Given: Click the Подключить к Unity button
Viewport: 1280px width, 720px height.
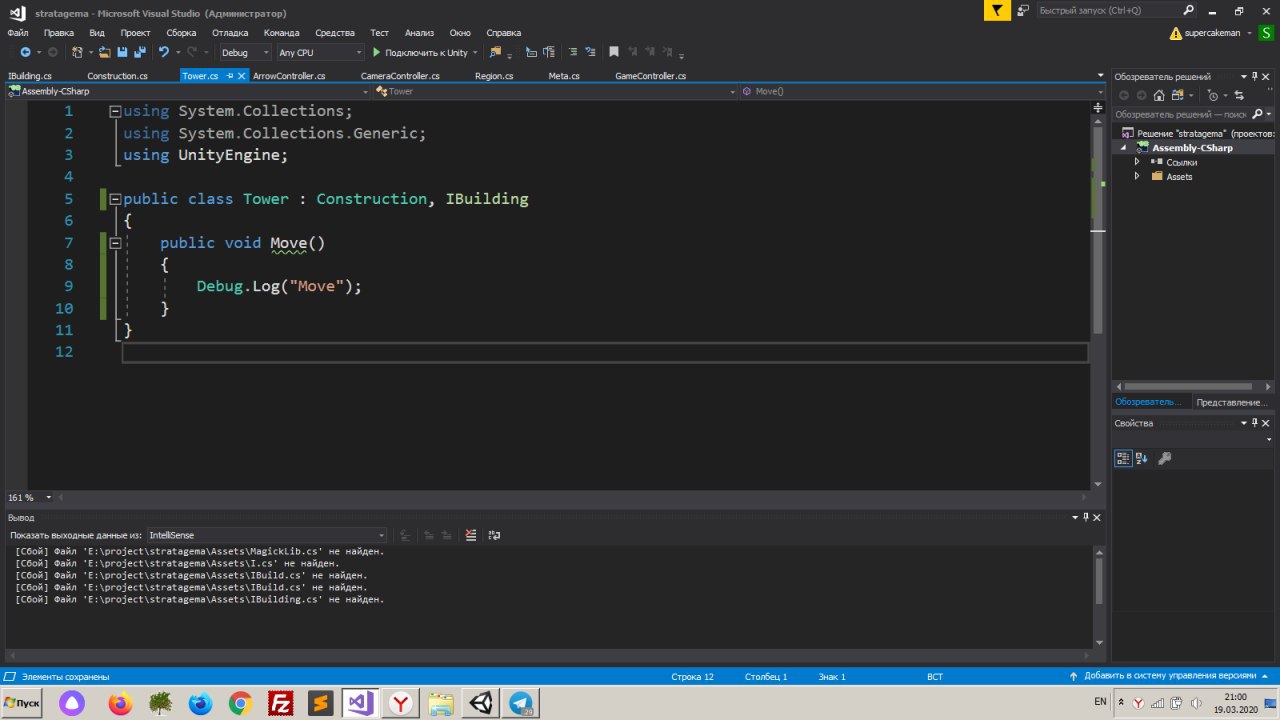Looking at the screenshot, I should pyautogui.click(x=420, y=52).
